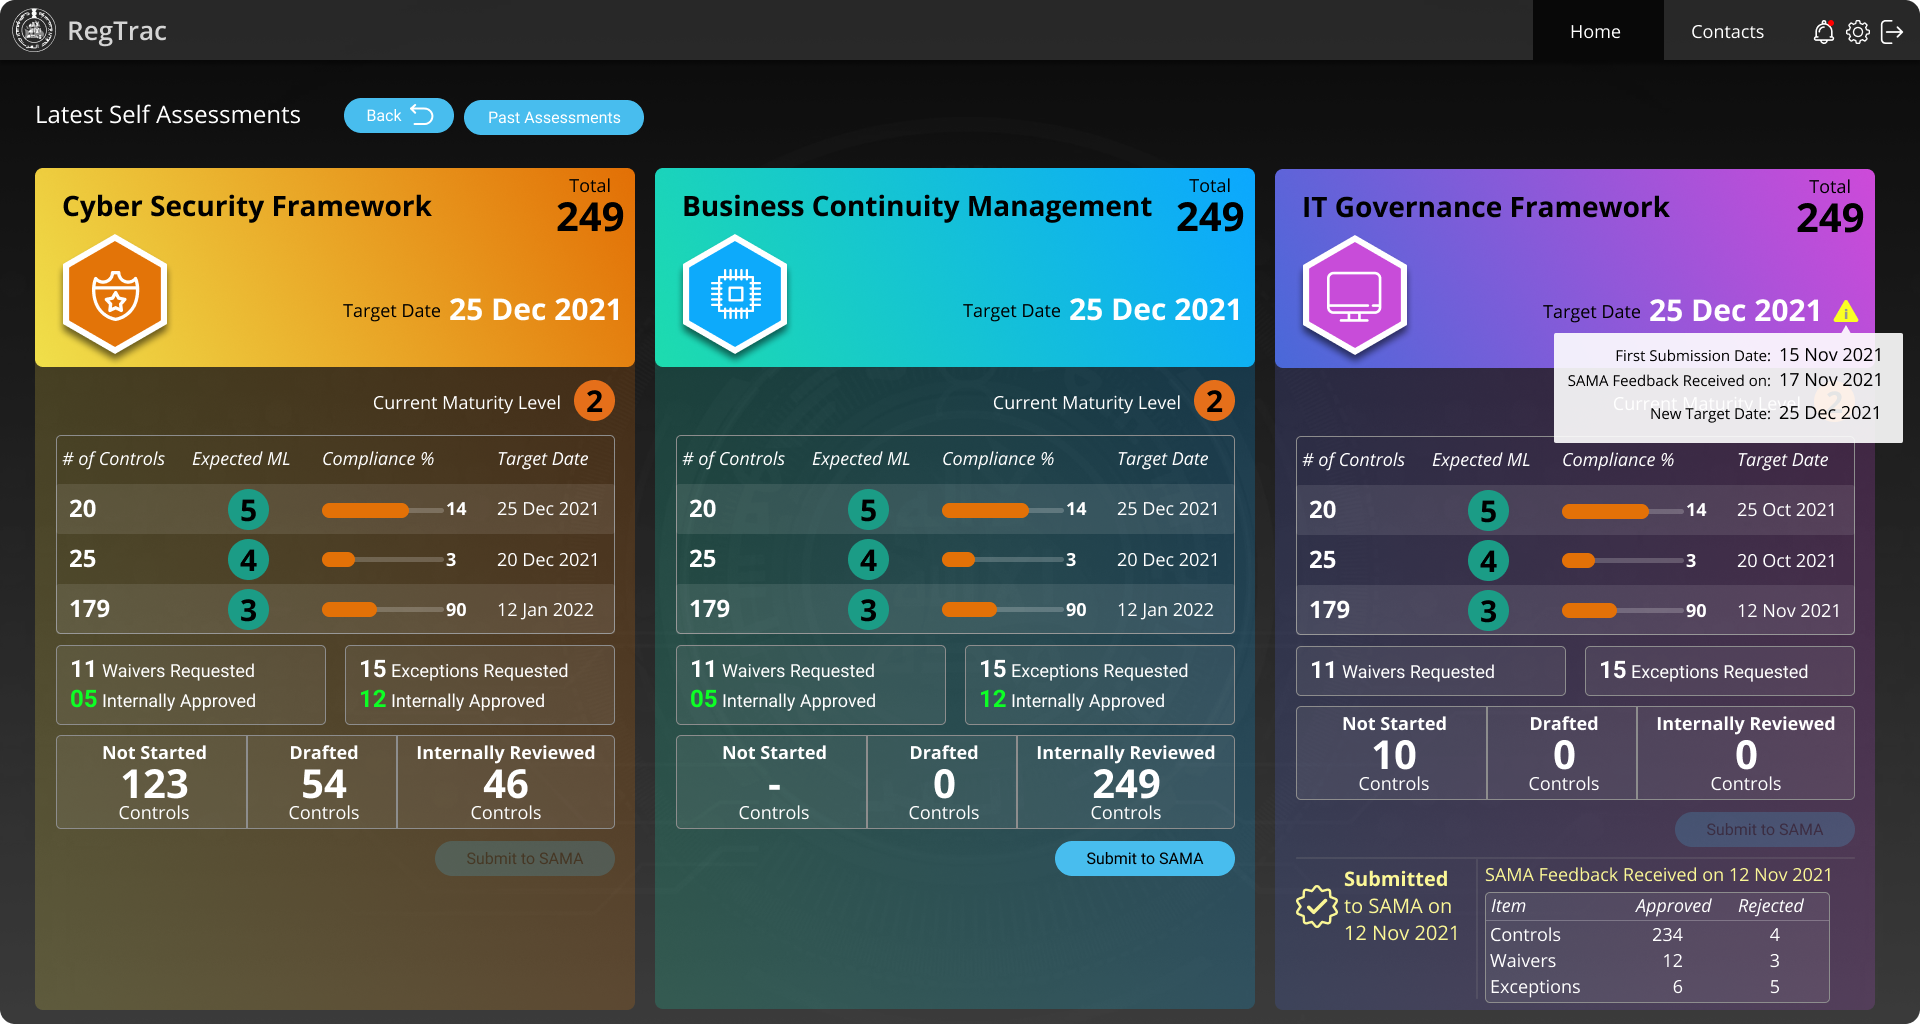Viewport: 1920px width, 1024px height.
Task: Click the logout icon
Action: click(1891, 32)
